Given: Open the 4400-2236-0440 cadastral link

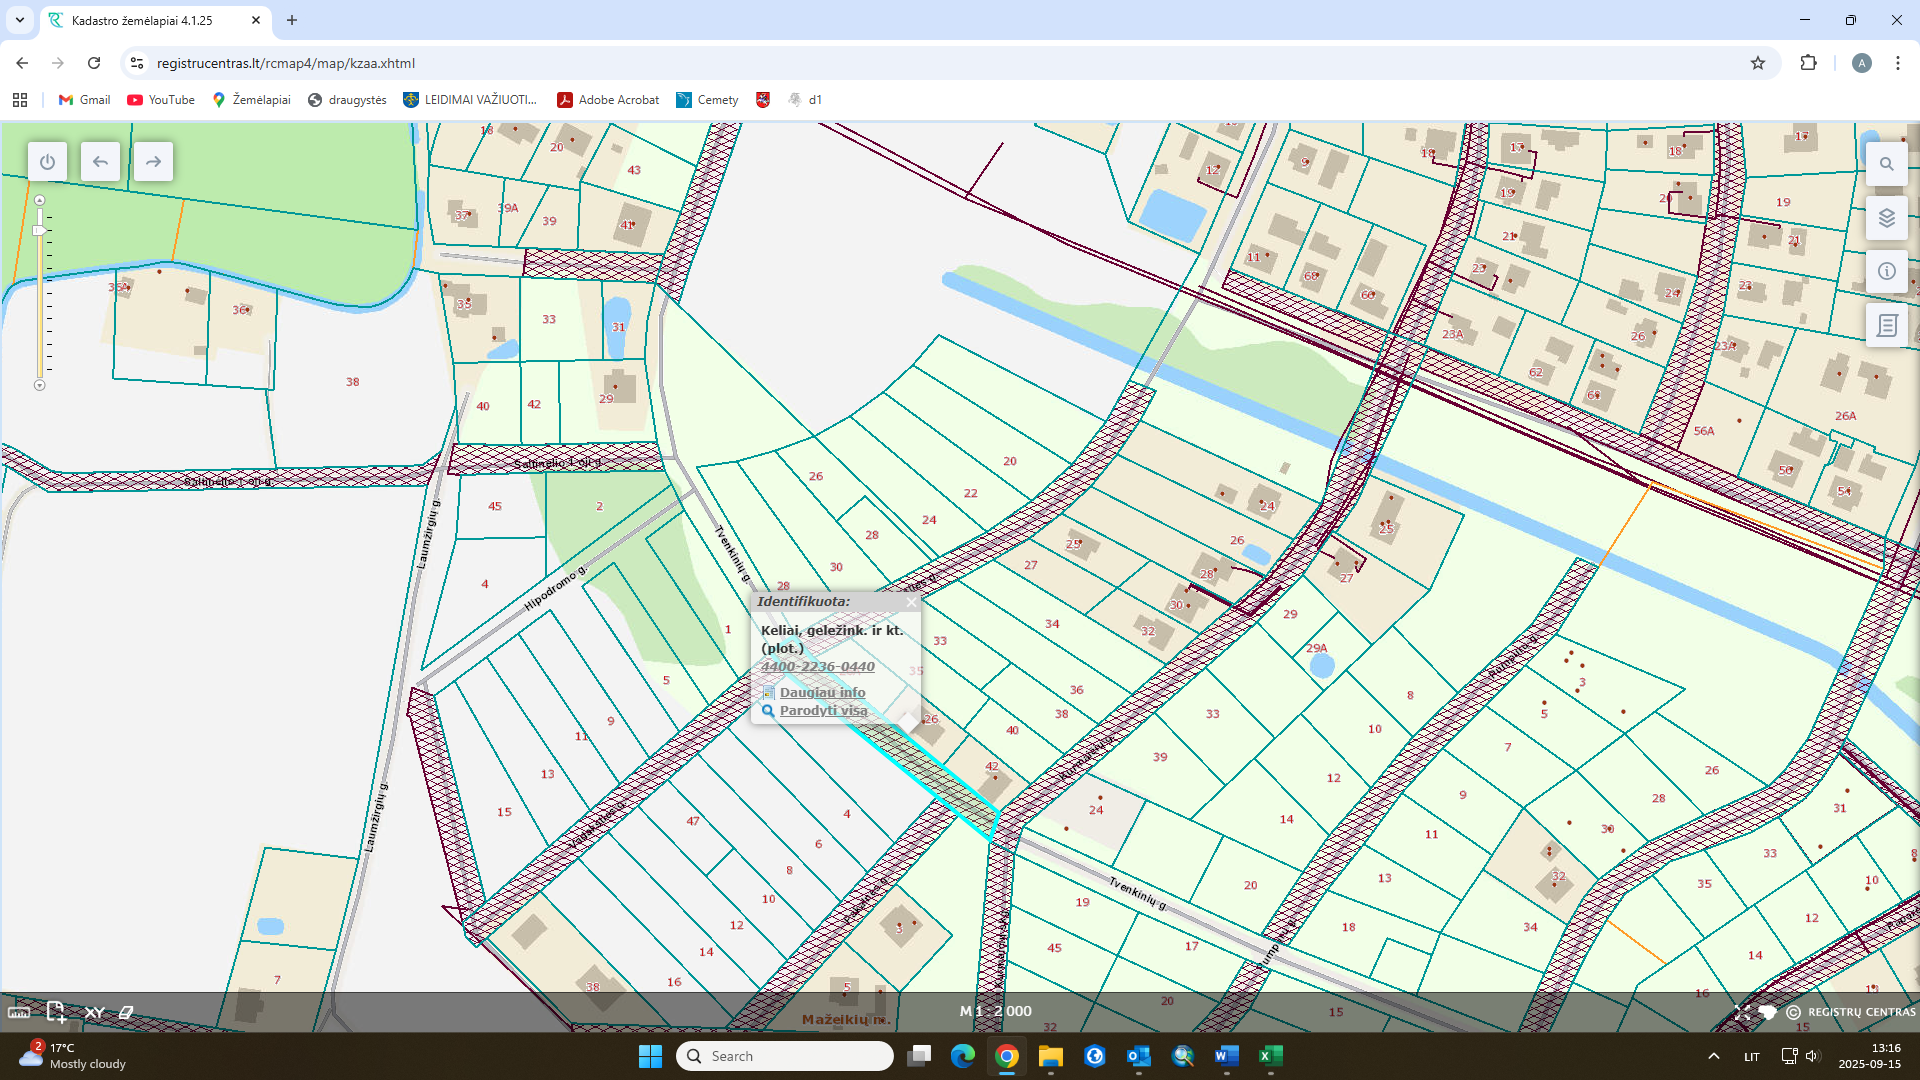Looking at the screenshot, I should pos(817,667).
